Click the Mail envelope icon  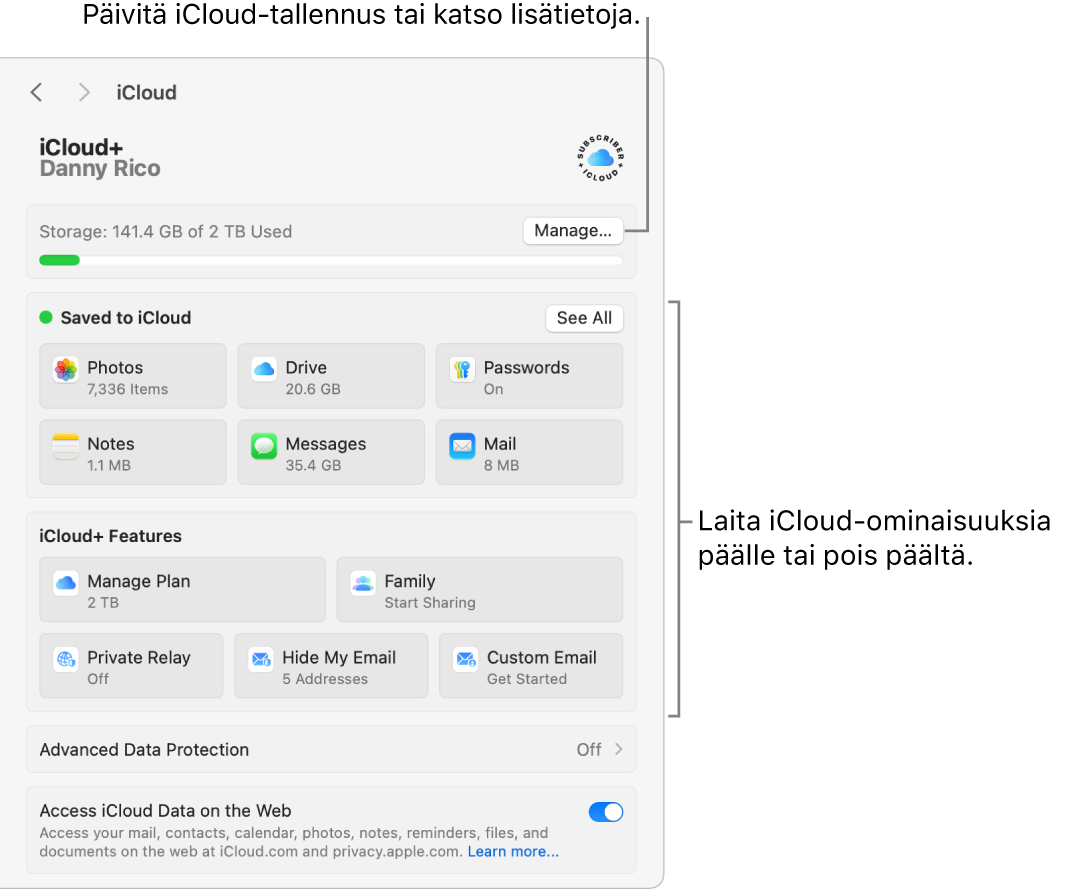click(x=462, y=446)
